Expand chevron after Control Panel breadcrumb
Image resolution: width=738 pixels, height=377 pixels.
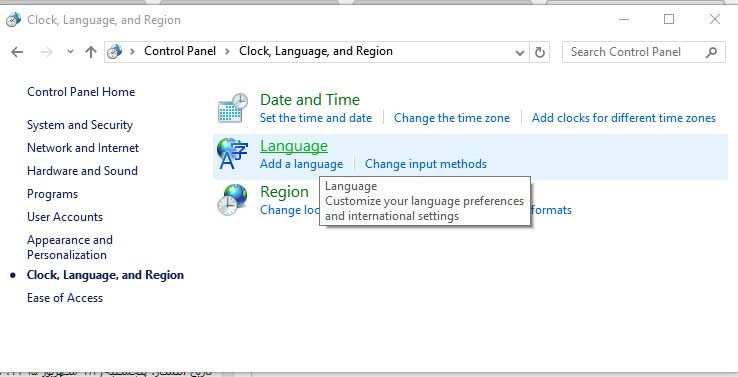(227, 51)
